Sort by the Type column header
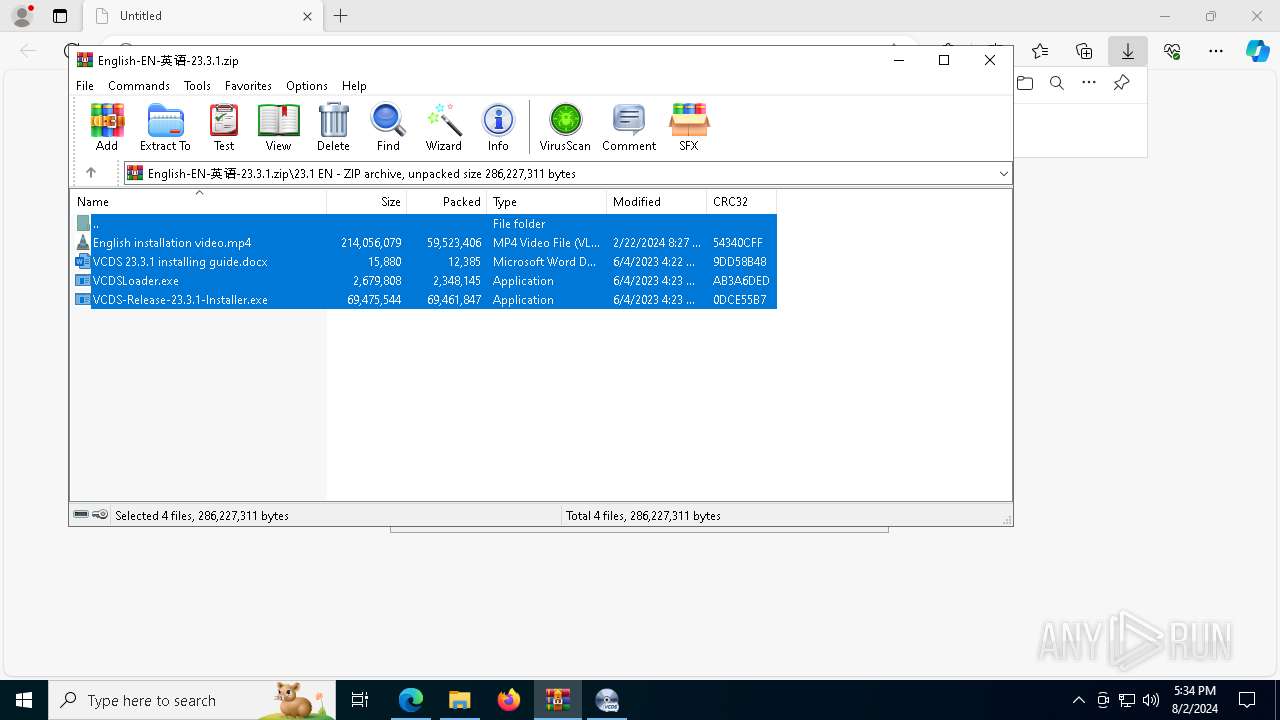Viewport: 1280px width, 720px height. pyautogui.click(x=547, y=201)
